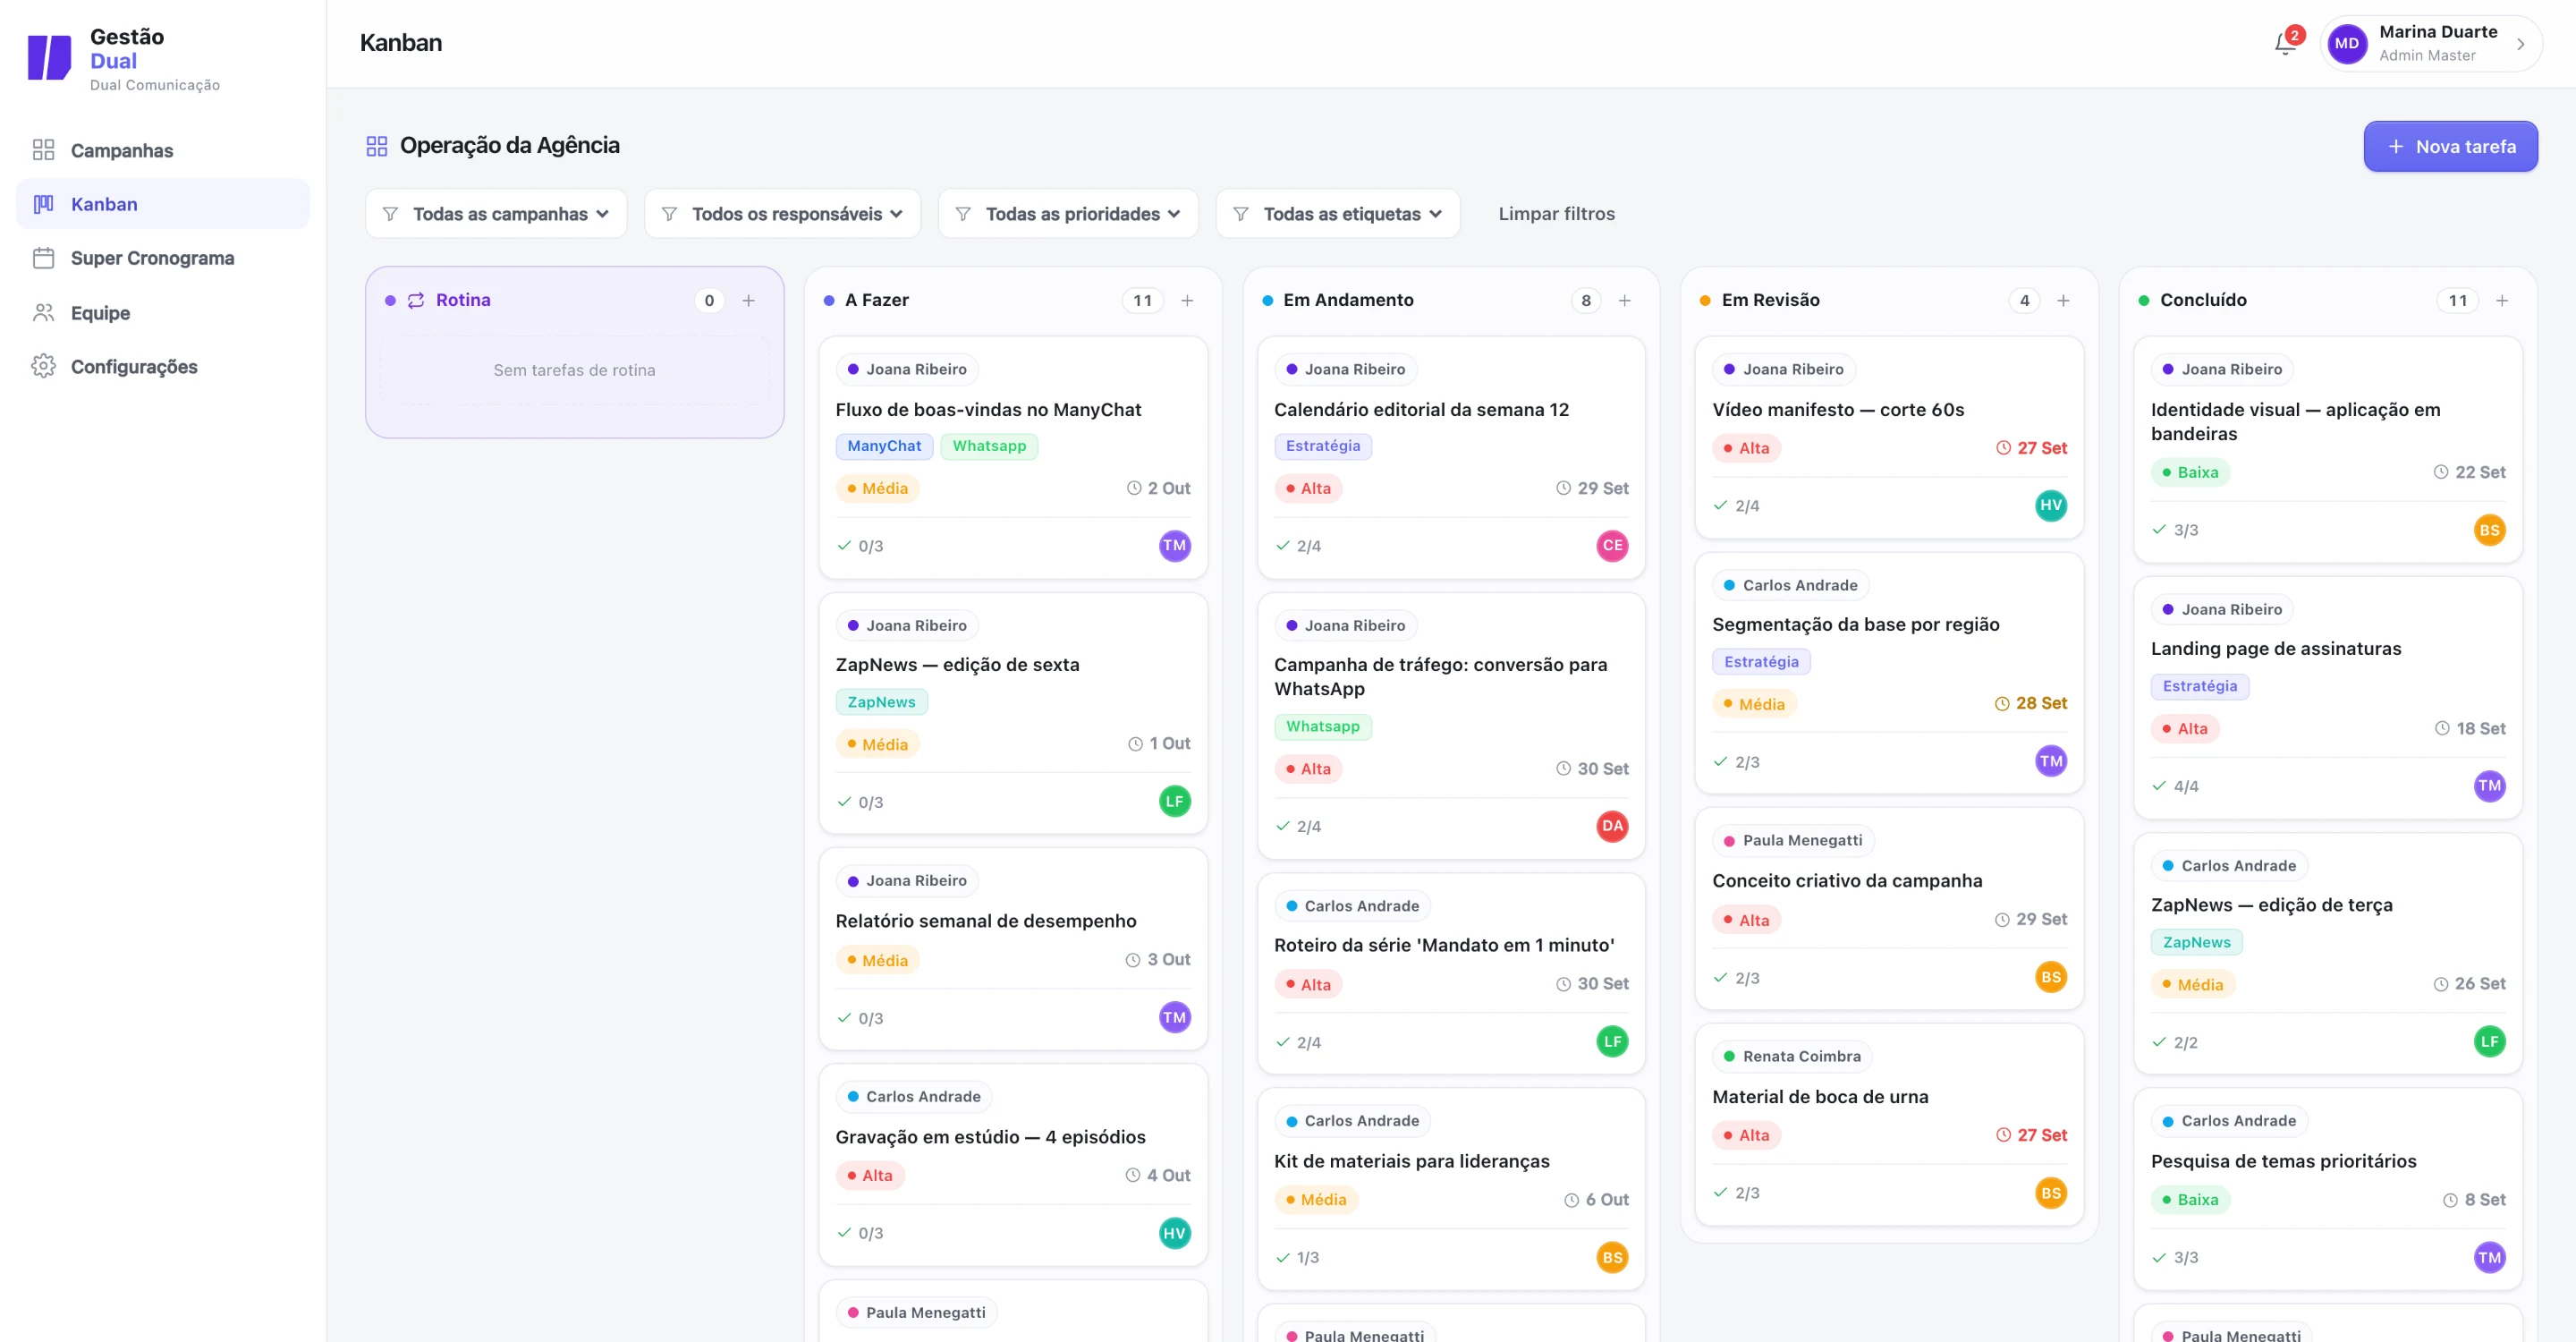Image resolution: width=2576 pixels, height=1342 pixels.
Task: Select Kanban in the sidebar
Action: click(163, 204)
